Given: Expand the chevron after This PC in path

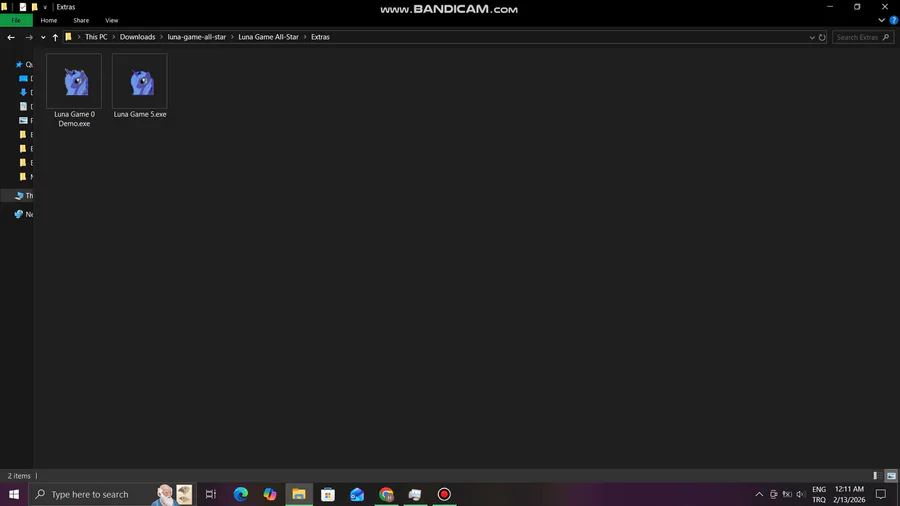Looking at the screenshot, I should (114, 37).
